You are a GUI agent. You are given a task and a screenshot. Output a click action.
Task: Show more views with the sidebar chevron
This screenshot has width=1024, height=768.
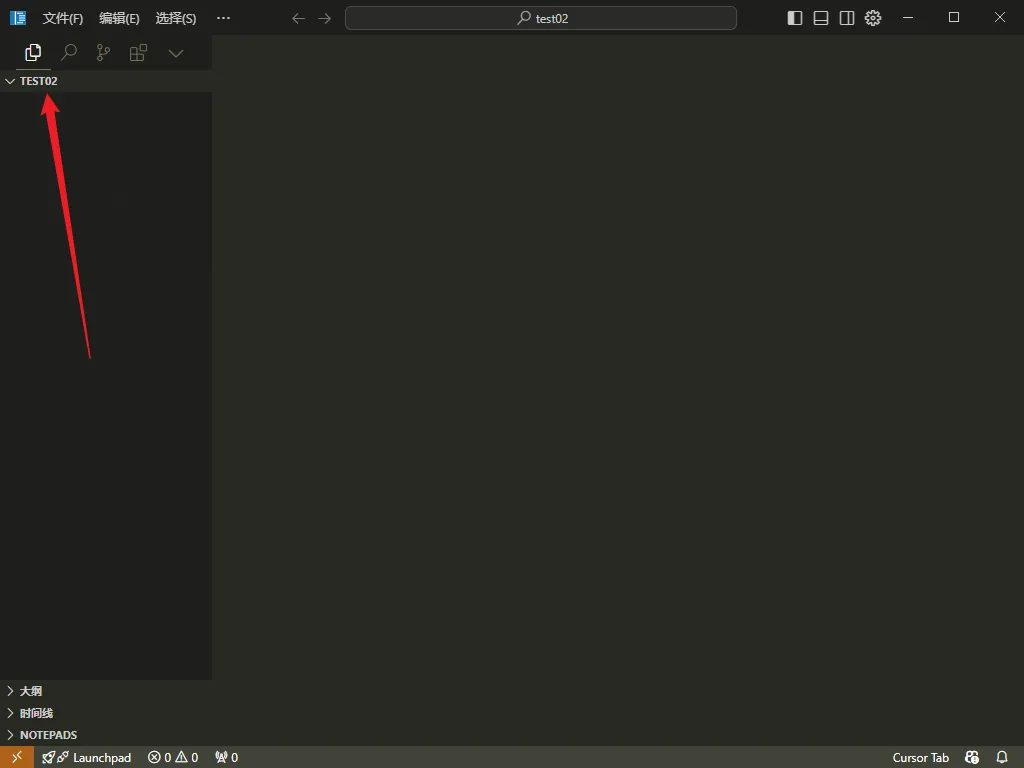tap(176, 53)
